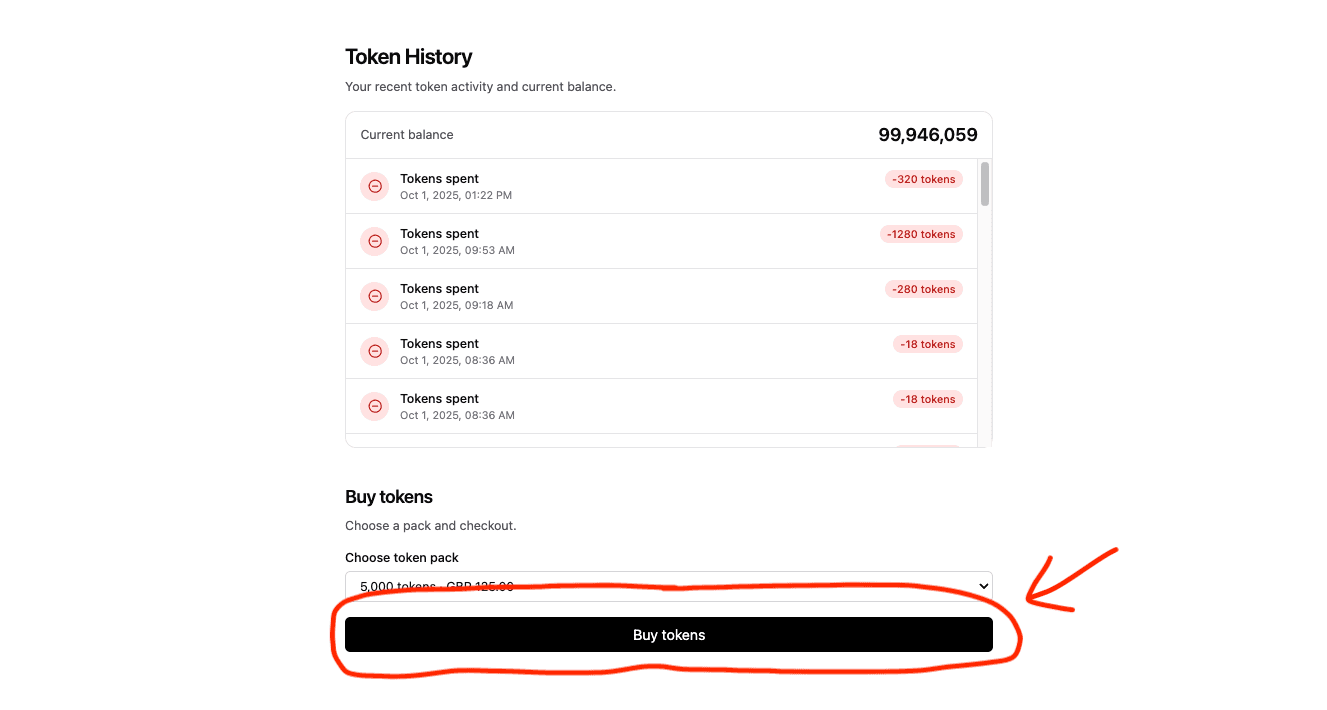Viewport: 1327px width, 710px height.
Task: Click the minus icon on the first Tokens spent entry
Action: [374, 186]
